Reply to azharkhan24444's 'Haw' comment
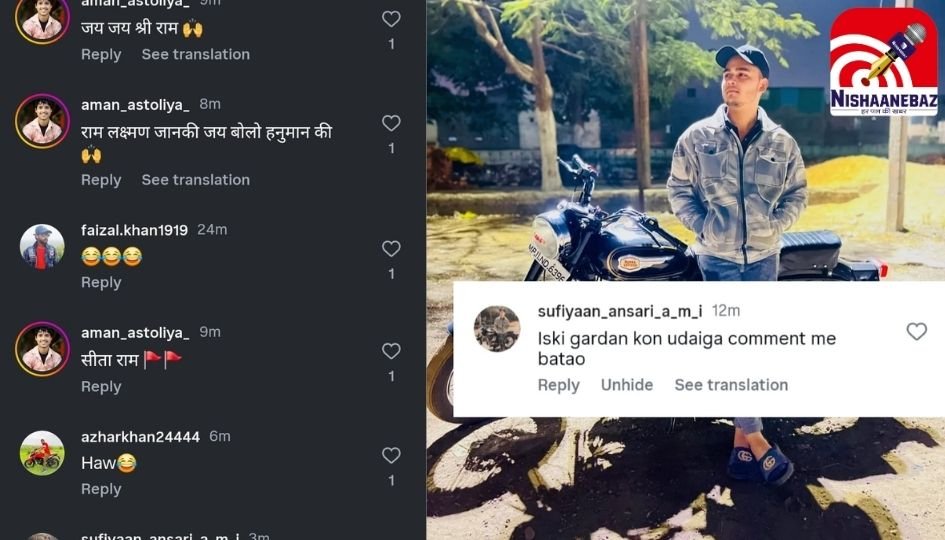 101,489
